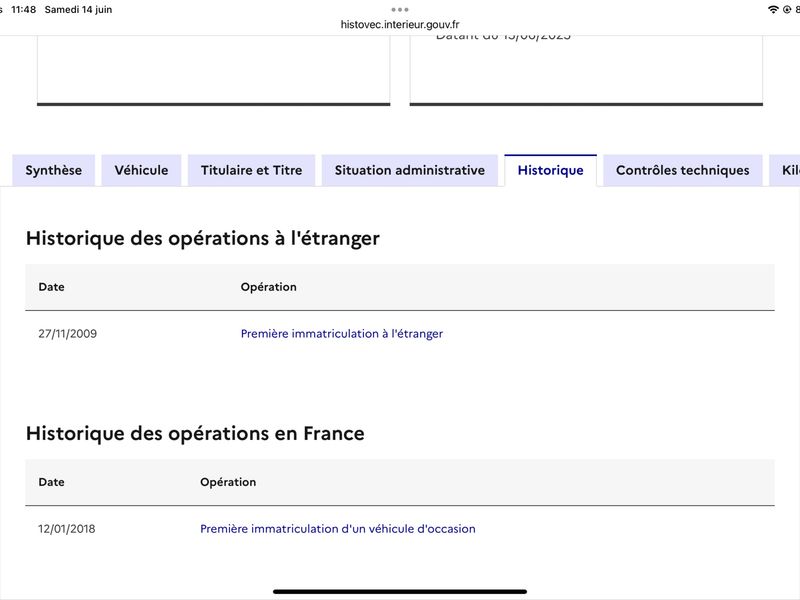Image resolution: width=800 pixels, height=600 pixels.
Task: Select the Titulaire et Titre tab
Action: (x=252, y=170)
